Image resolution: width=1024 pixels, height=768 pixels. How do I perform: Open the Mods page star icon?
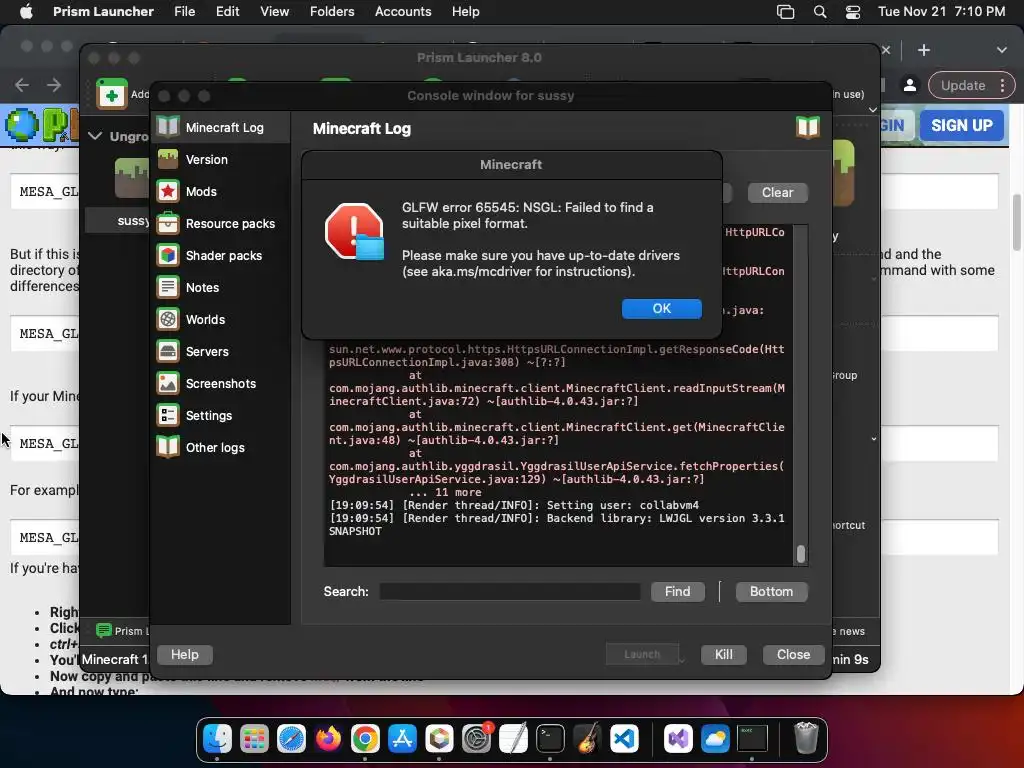pyautogui.click(x=168, y=191)
